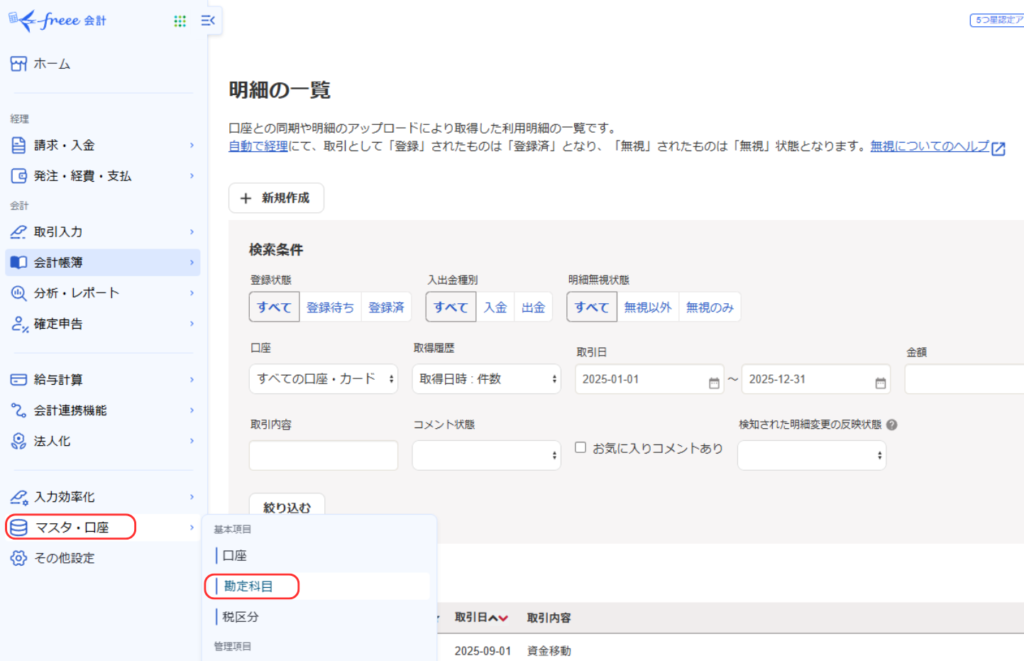Open the green app grid launcher icon

tap(180, 21)
